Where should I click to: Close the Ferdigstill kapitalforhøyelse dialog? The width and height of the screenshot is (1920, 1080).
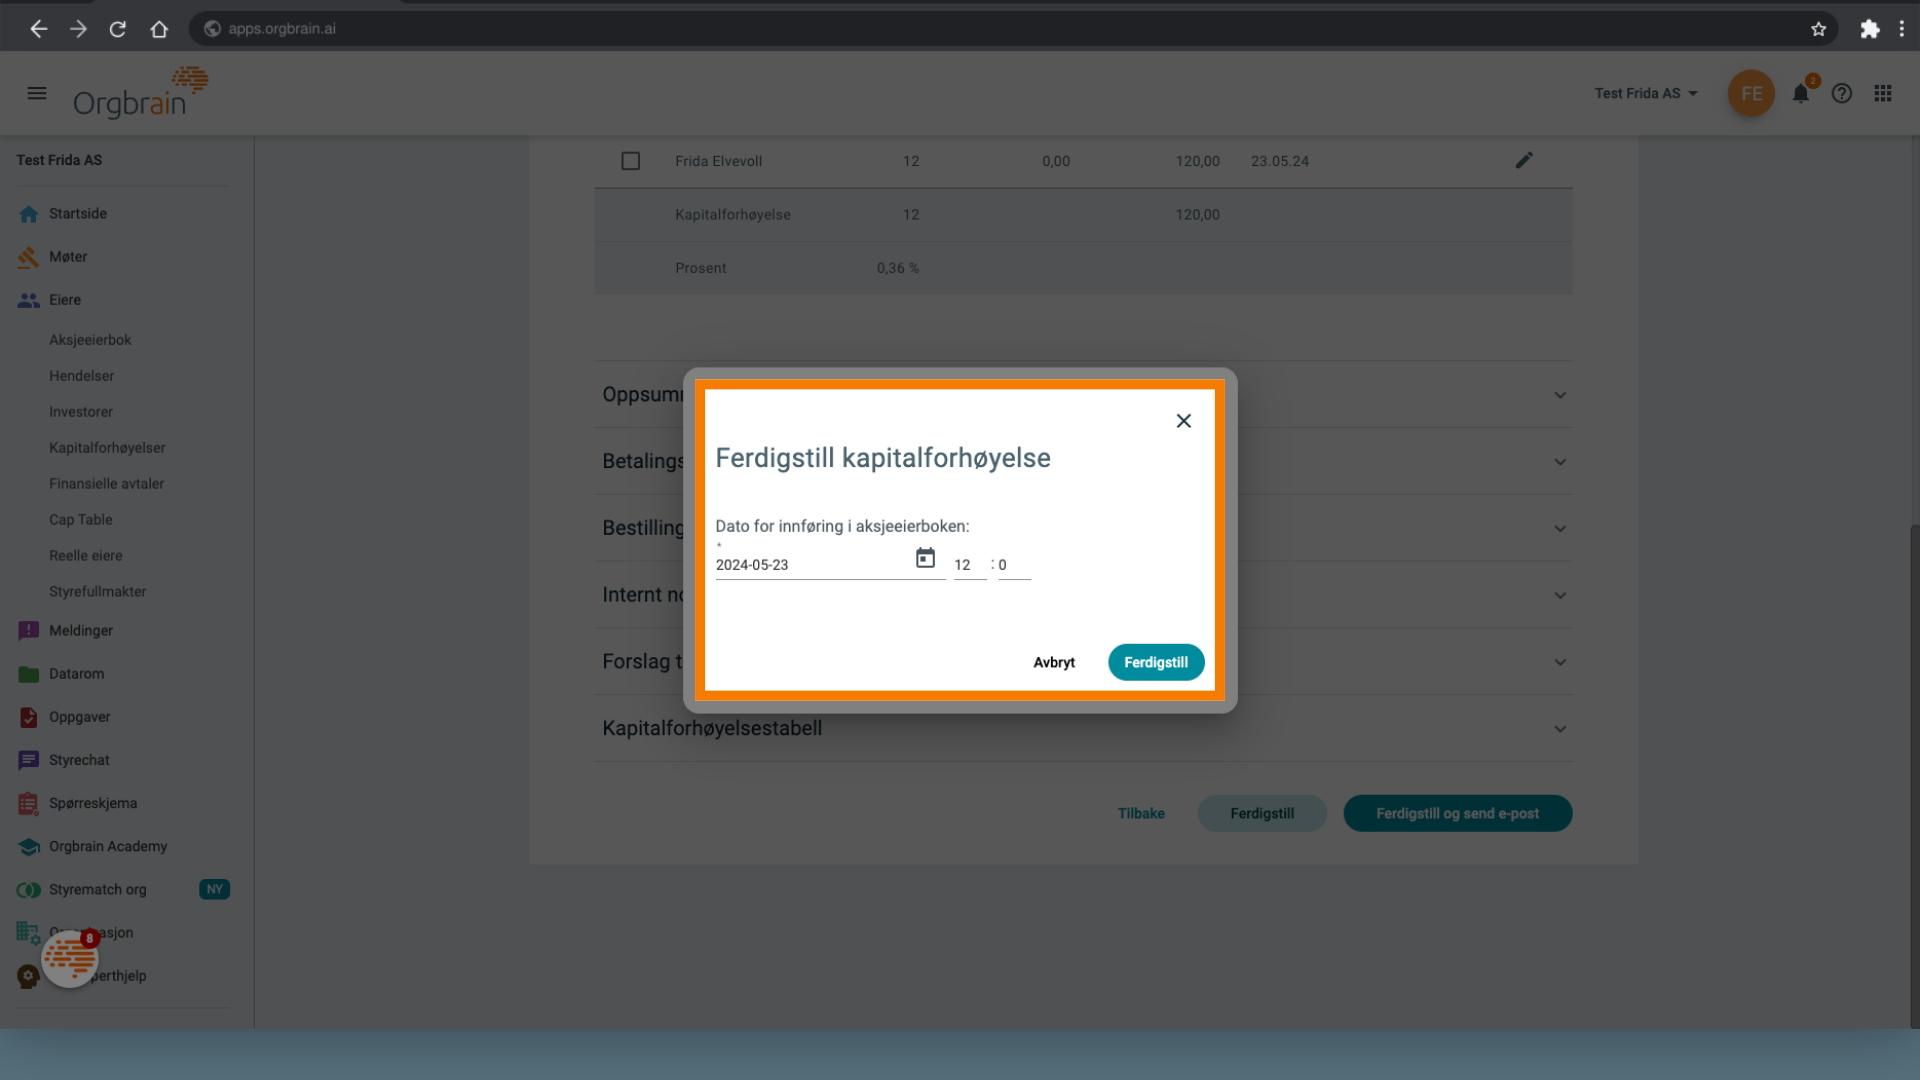click(x=1184, y=421)
